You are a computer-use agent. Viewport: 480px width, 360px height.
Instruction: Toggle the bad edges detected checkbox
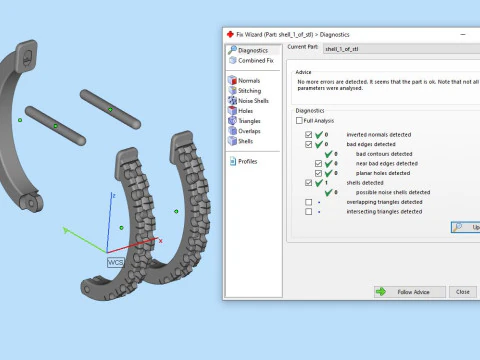click(308, 144)
